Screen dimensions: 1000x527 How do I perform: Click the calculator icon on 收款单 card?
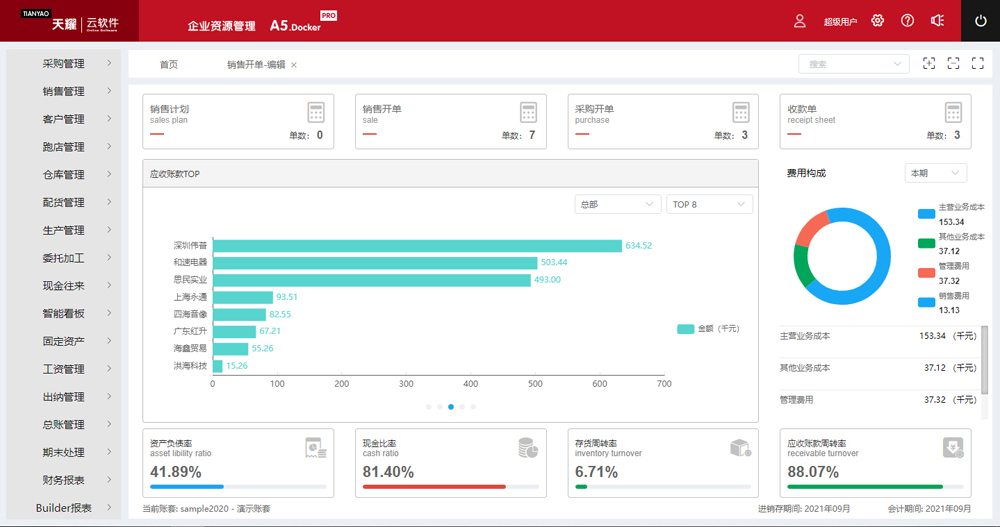click(x=953, y=112)
